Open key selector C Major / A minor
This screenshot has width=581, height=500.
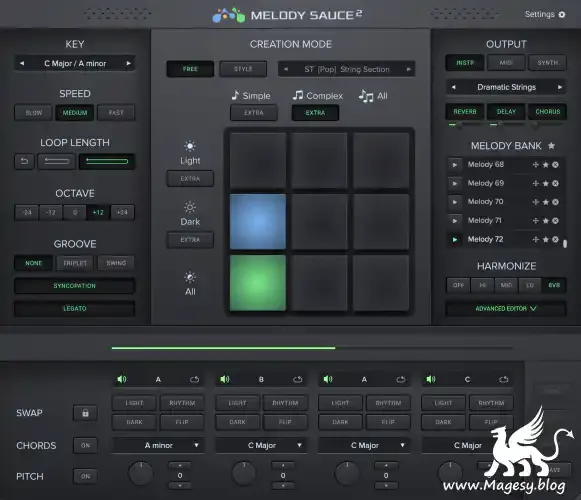tap(75, 63)
